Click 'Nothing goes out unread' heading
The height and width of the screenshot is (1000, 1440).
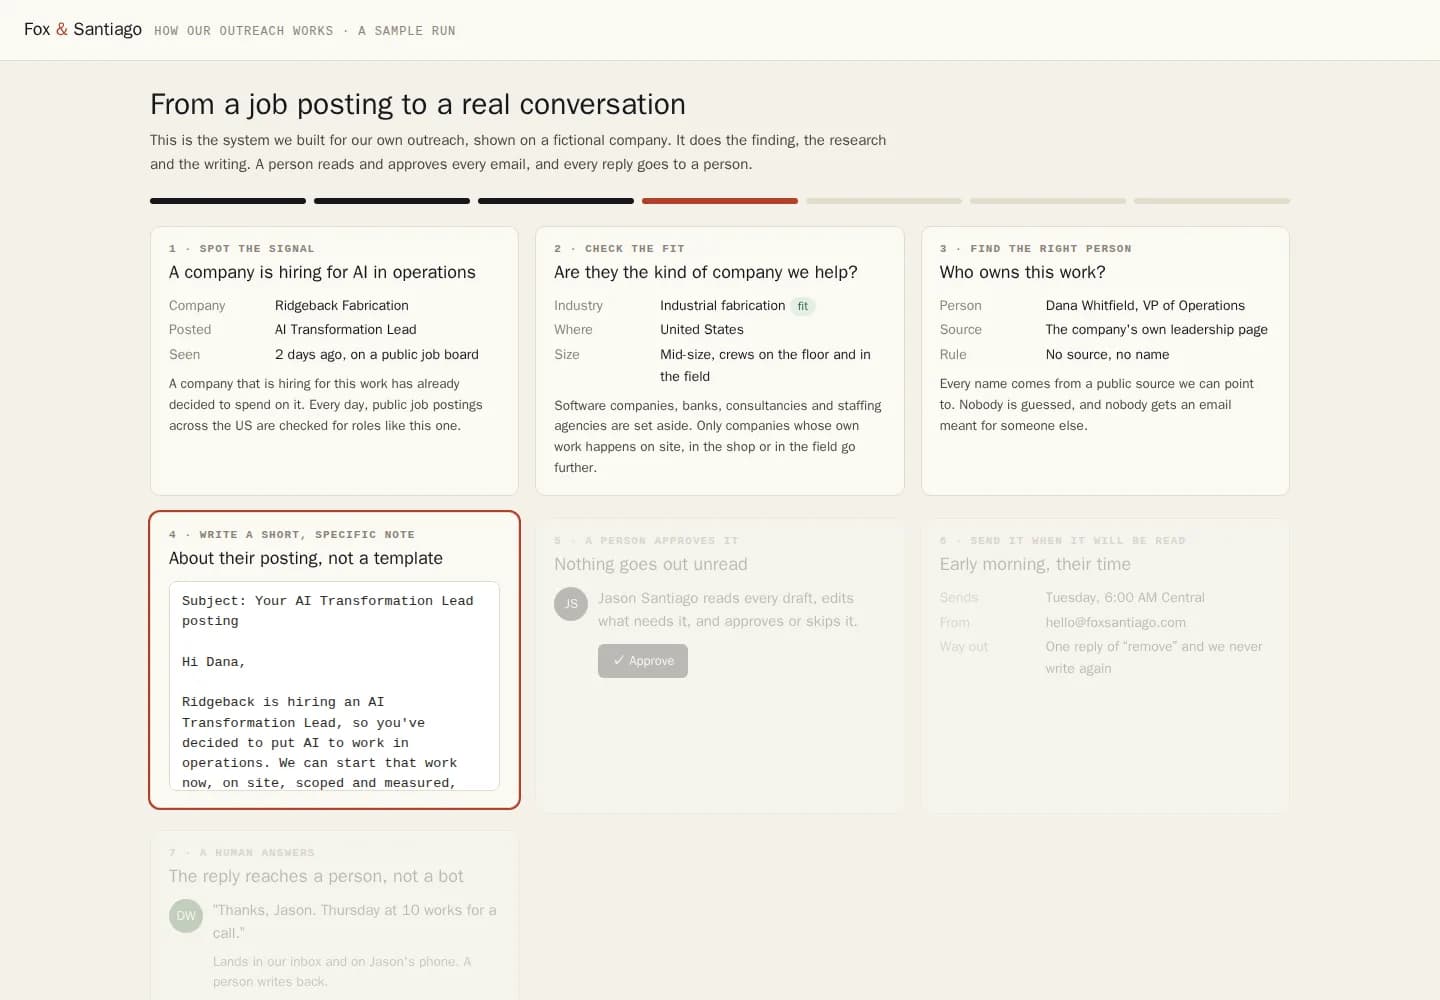[651, 564]
